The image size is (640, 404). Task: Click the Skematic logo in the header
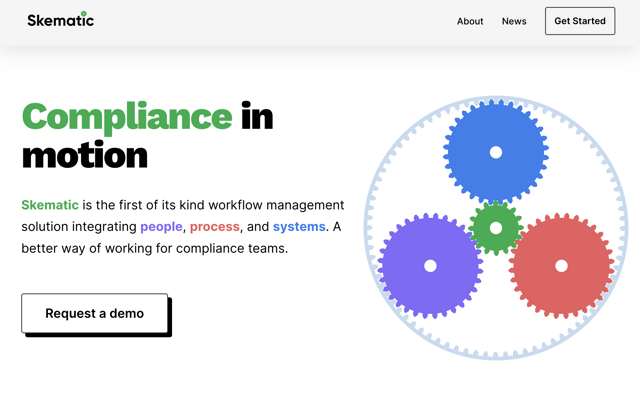pyautogui.click(x=60, y=20)
